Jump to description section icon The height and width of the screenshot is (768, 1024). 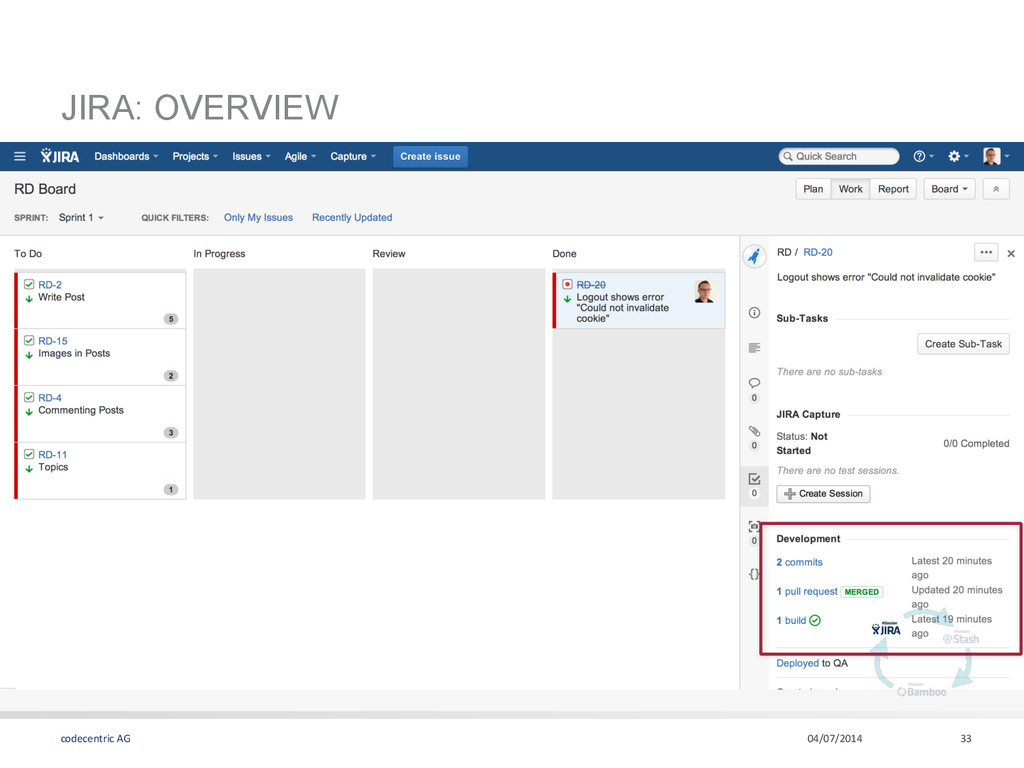[x=754, y=347]
